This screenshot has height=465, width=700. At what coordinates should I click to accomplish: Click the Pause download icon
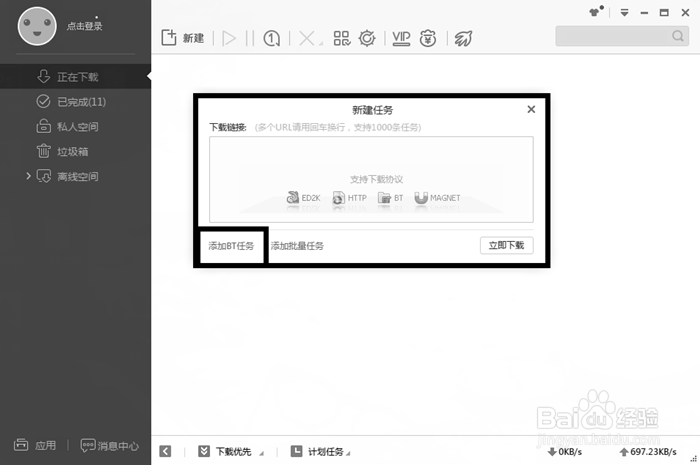[250, 38]
